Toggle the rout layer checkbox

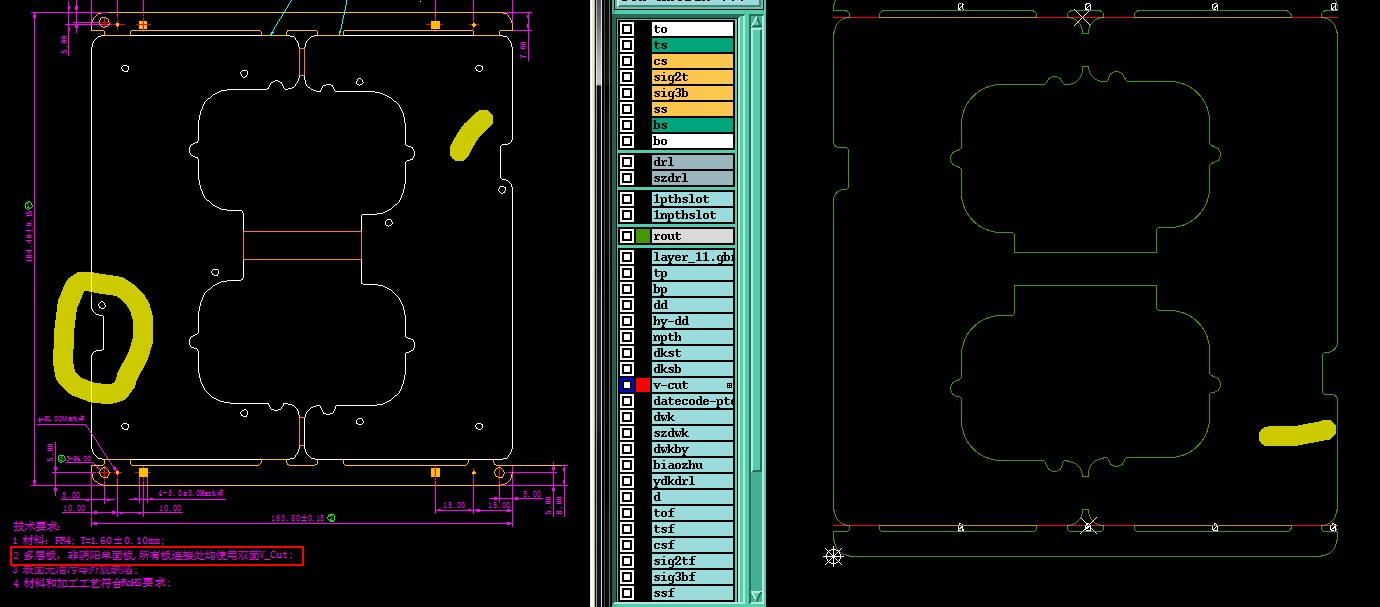(627, 236)
